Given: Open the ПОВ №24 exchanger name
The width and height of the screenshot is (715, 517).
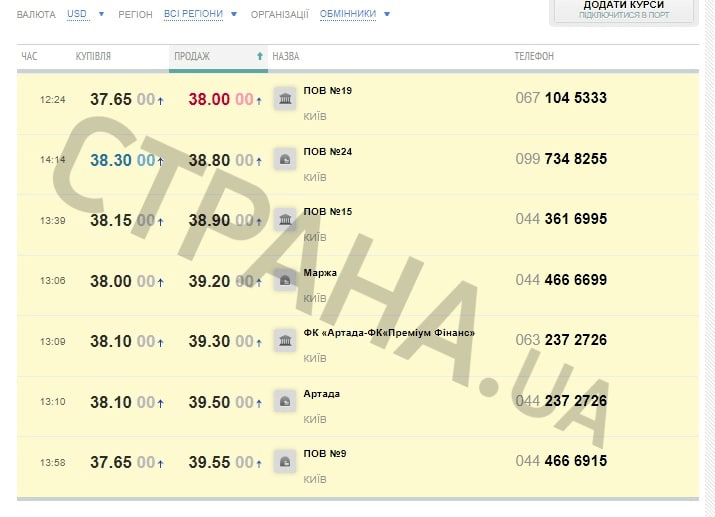Looking at the screenshot, I should pos(328,152).
